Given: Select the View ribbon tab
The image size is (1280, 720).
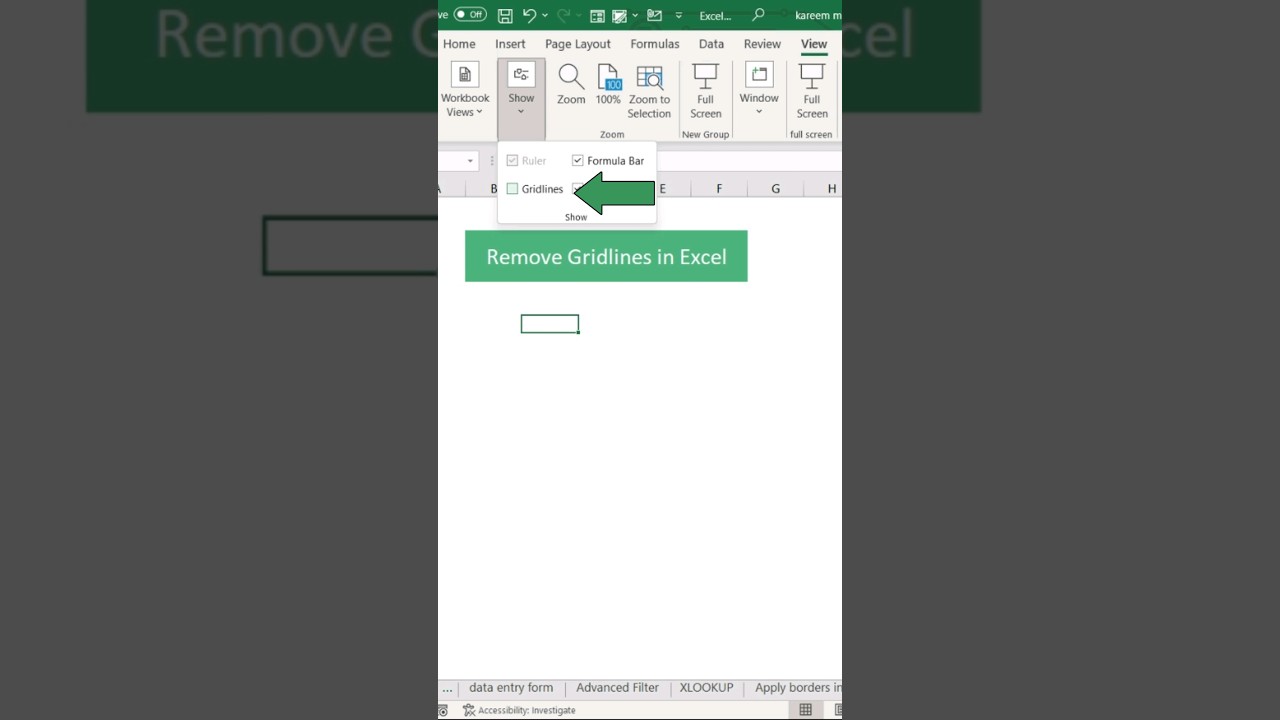Looking at the screenshot, I should click(814, 44).
